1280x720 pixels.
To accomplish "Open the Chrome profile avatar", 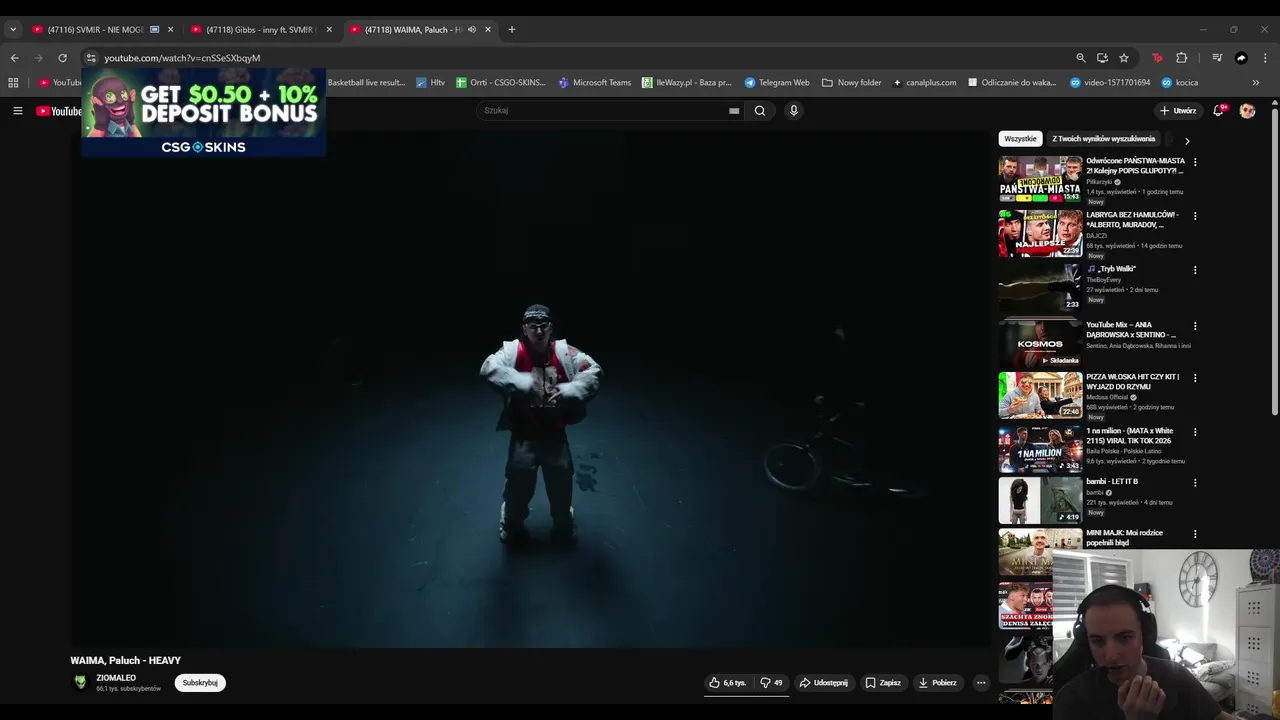I will pyautogui.click(x=1241, y=58).
